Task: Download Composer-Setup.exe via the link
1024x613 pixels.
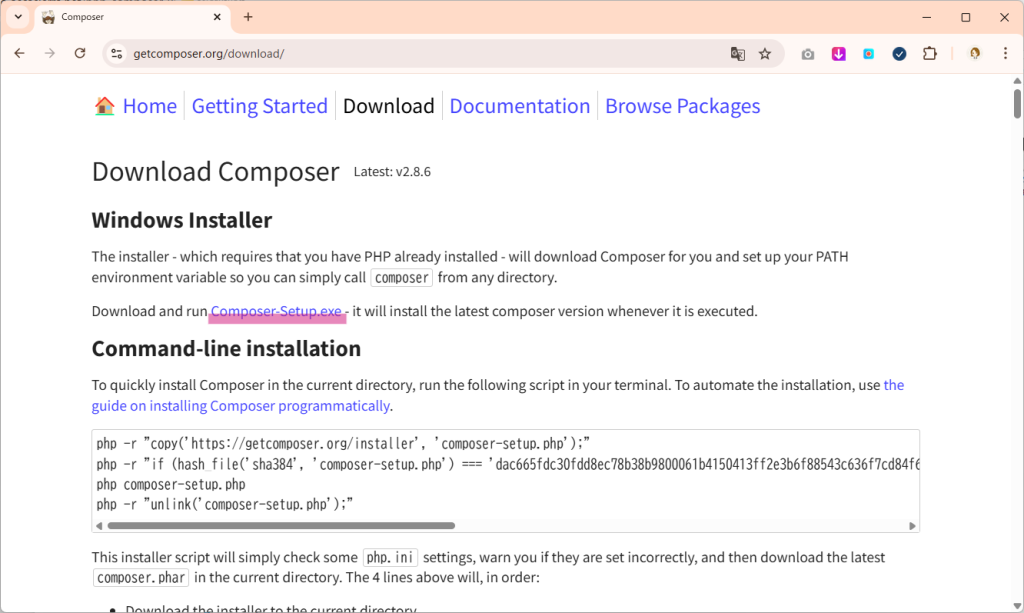Action: [x=276, y=311]
